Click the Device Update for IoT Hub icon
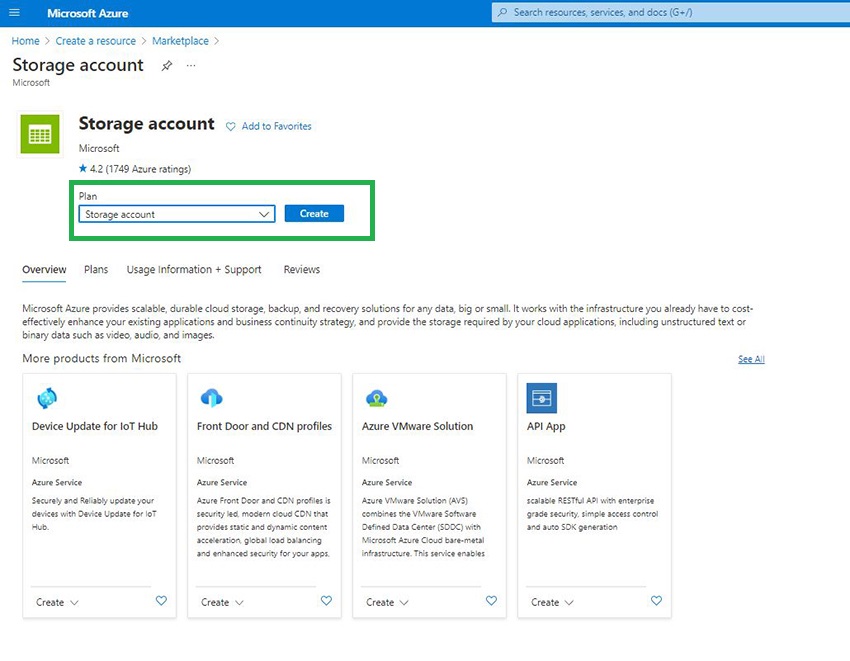 [x=46, y=398]
